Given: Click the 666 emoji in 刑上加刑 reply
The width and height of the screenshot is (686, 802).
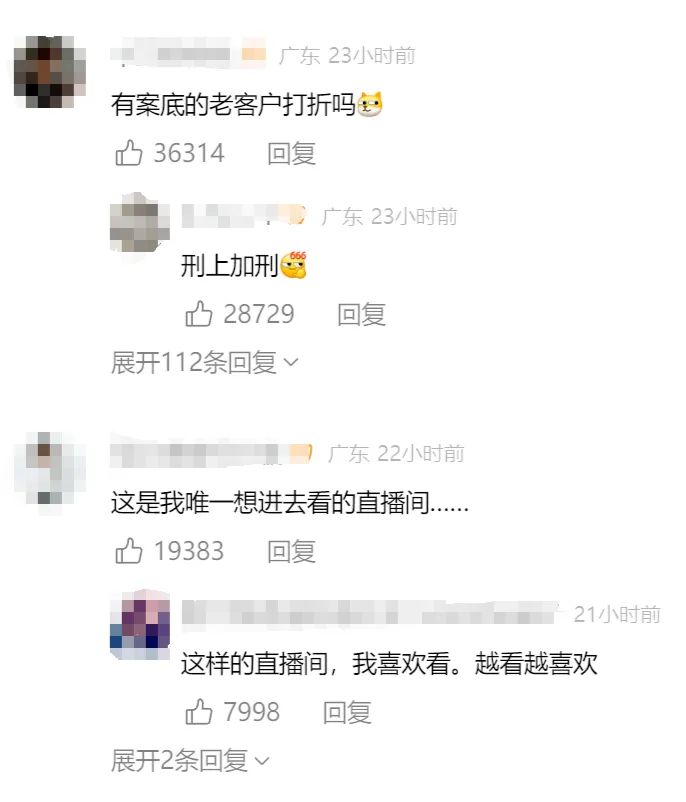Looking at the screenshot, I should [x=294, y=265].
